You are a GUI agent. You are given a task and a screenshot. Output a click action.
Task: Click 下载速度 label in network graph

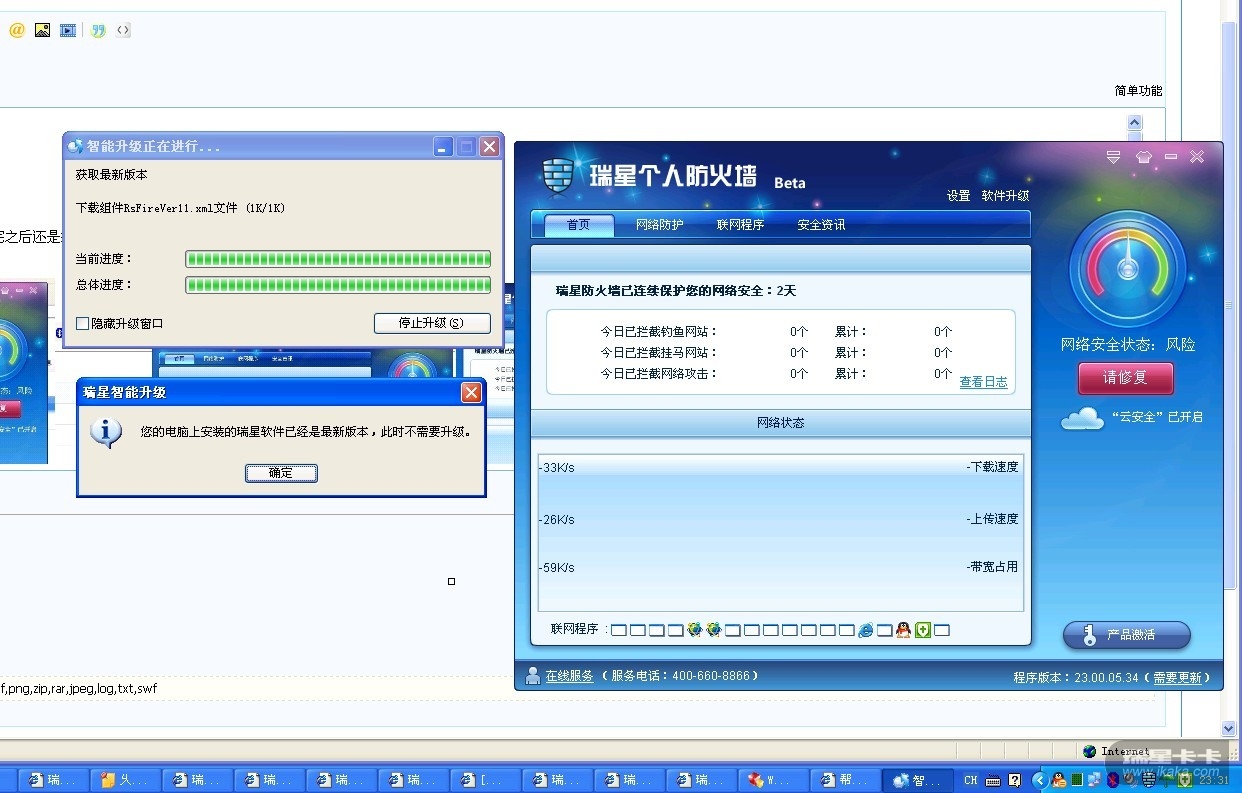(x=992, y=467)
